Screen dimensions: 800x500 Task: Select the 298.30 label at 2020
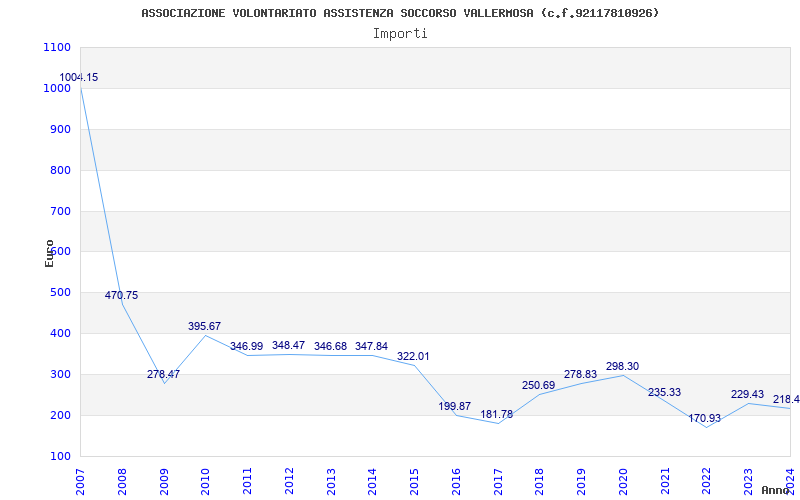pyautogui.click(x=622, y=367)
